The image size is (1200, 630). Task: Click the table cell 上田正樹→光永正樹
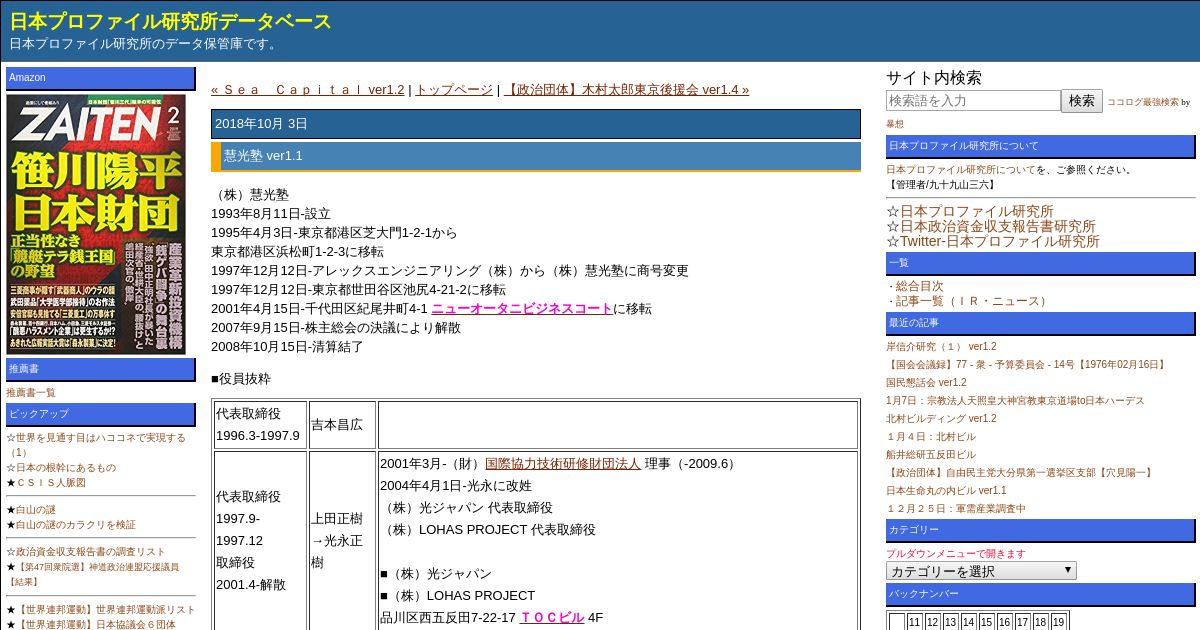[342, 541]
